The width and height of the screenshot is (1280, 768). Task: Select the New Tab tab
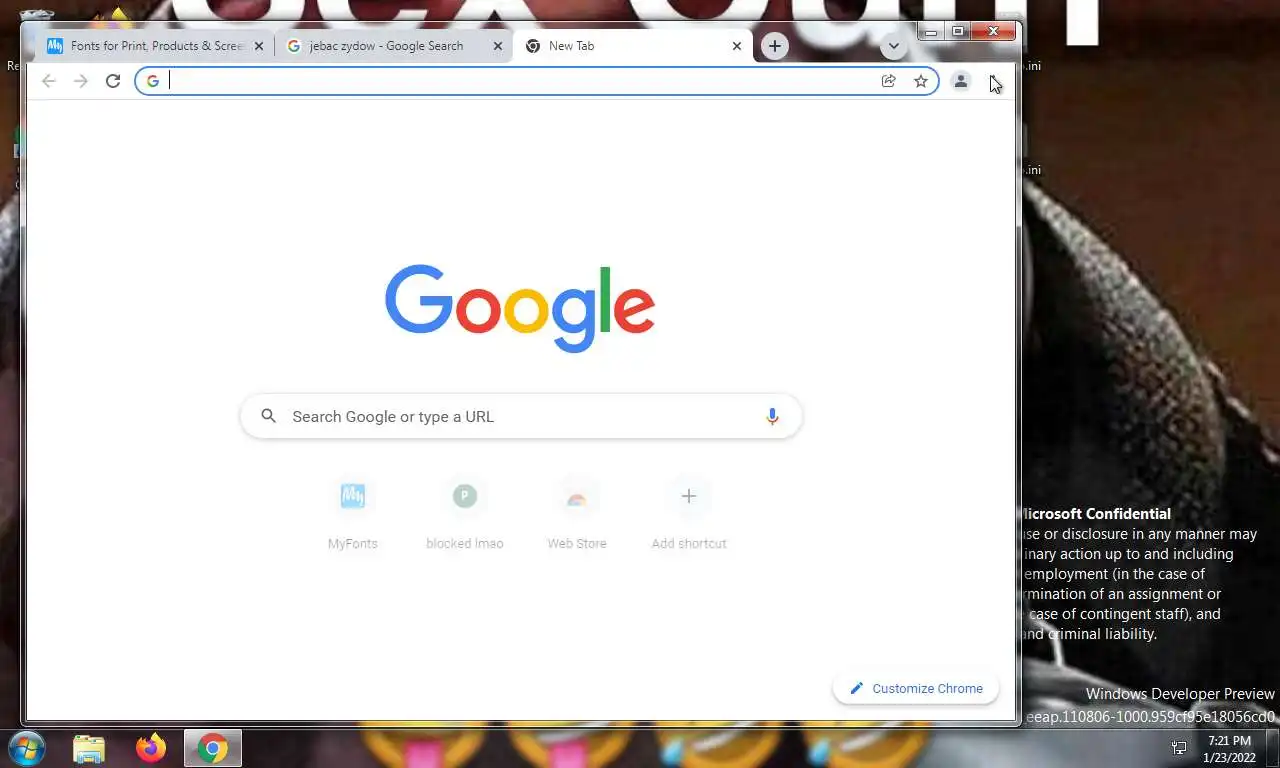633,46
